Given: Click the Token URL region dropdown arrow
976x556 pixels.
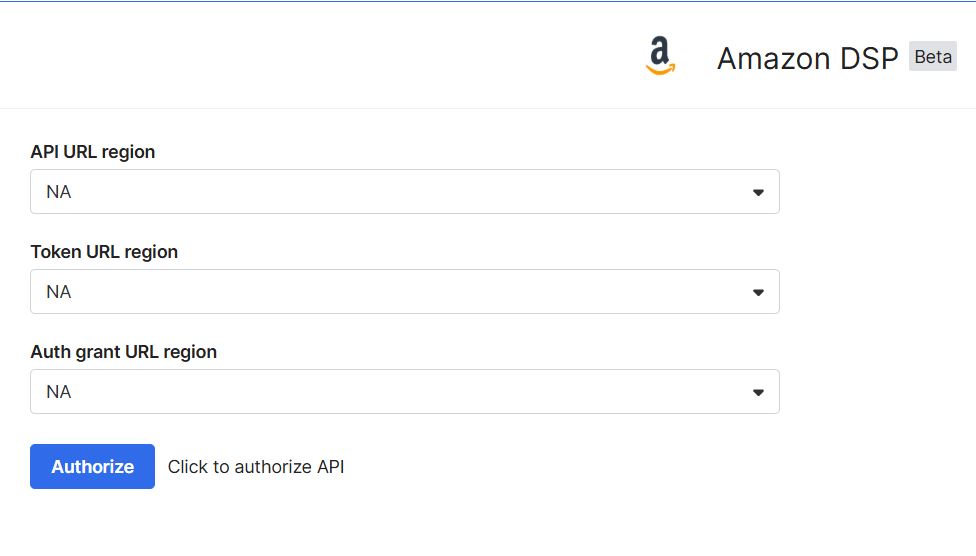Looking at the screenshot, I should coord(758,292).
